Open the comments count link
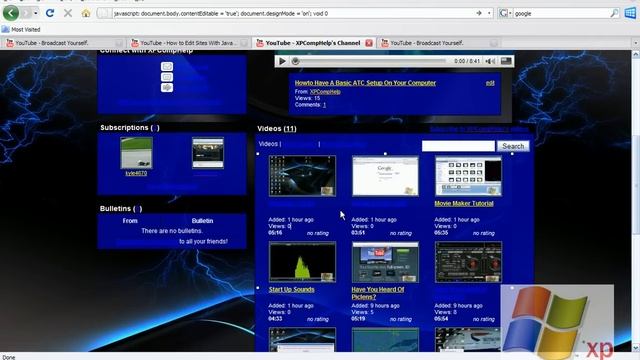 pos(324,105)
